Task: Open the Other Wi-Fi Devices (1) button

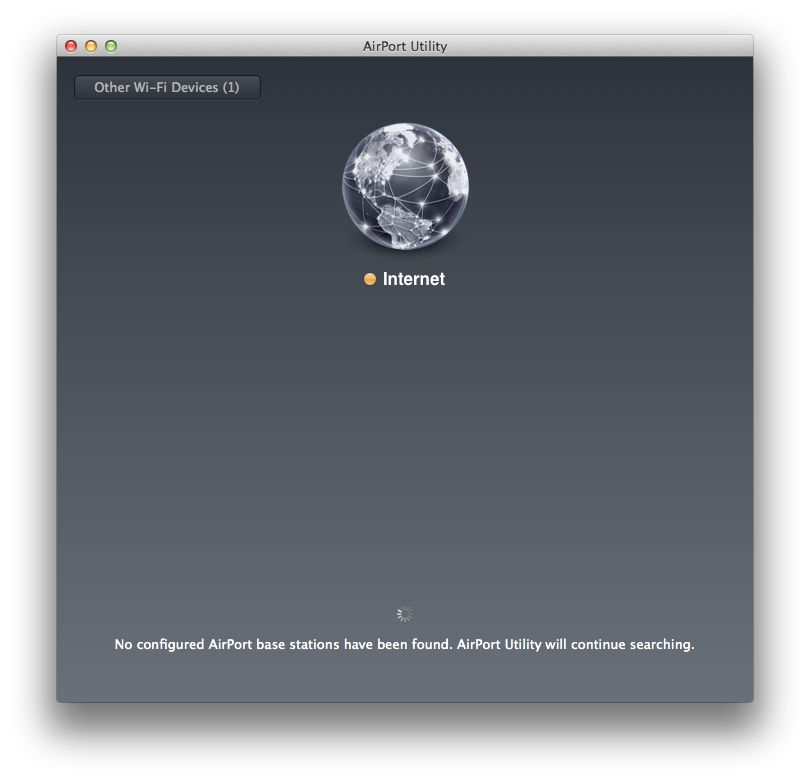Action: (x=167, y=87)
